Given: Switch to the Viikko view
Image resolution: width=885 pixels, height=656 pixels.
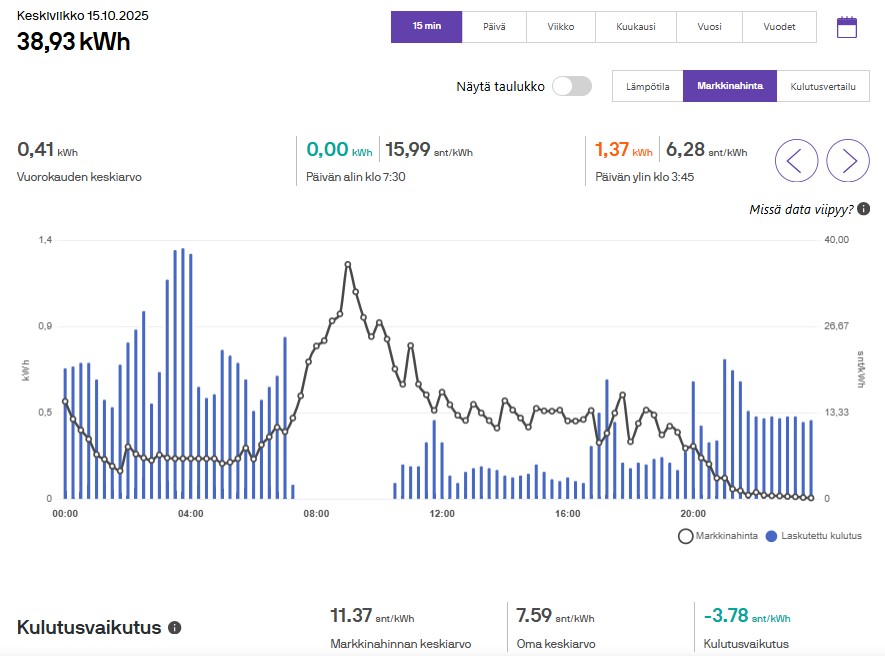Looking at the screenshot, I should (561, 27).
